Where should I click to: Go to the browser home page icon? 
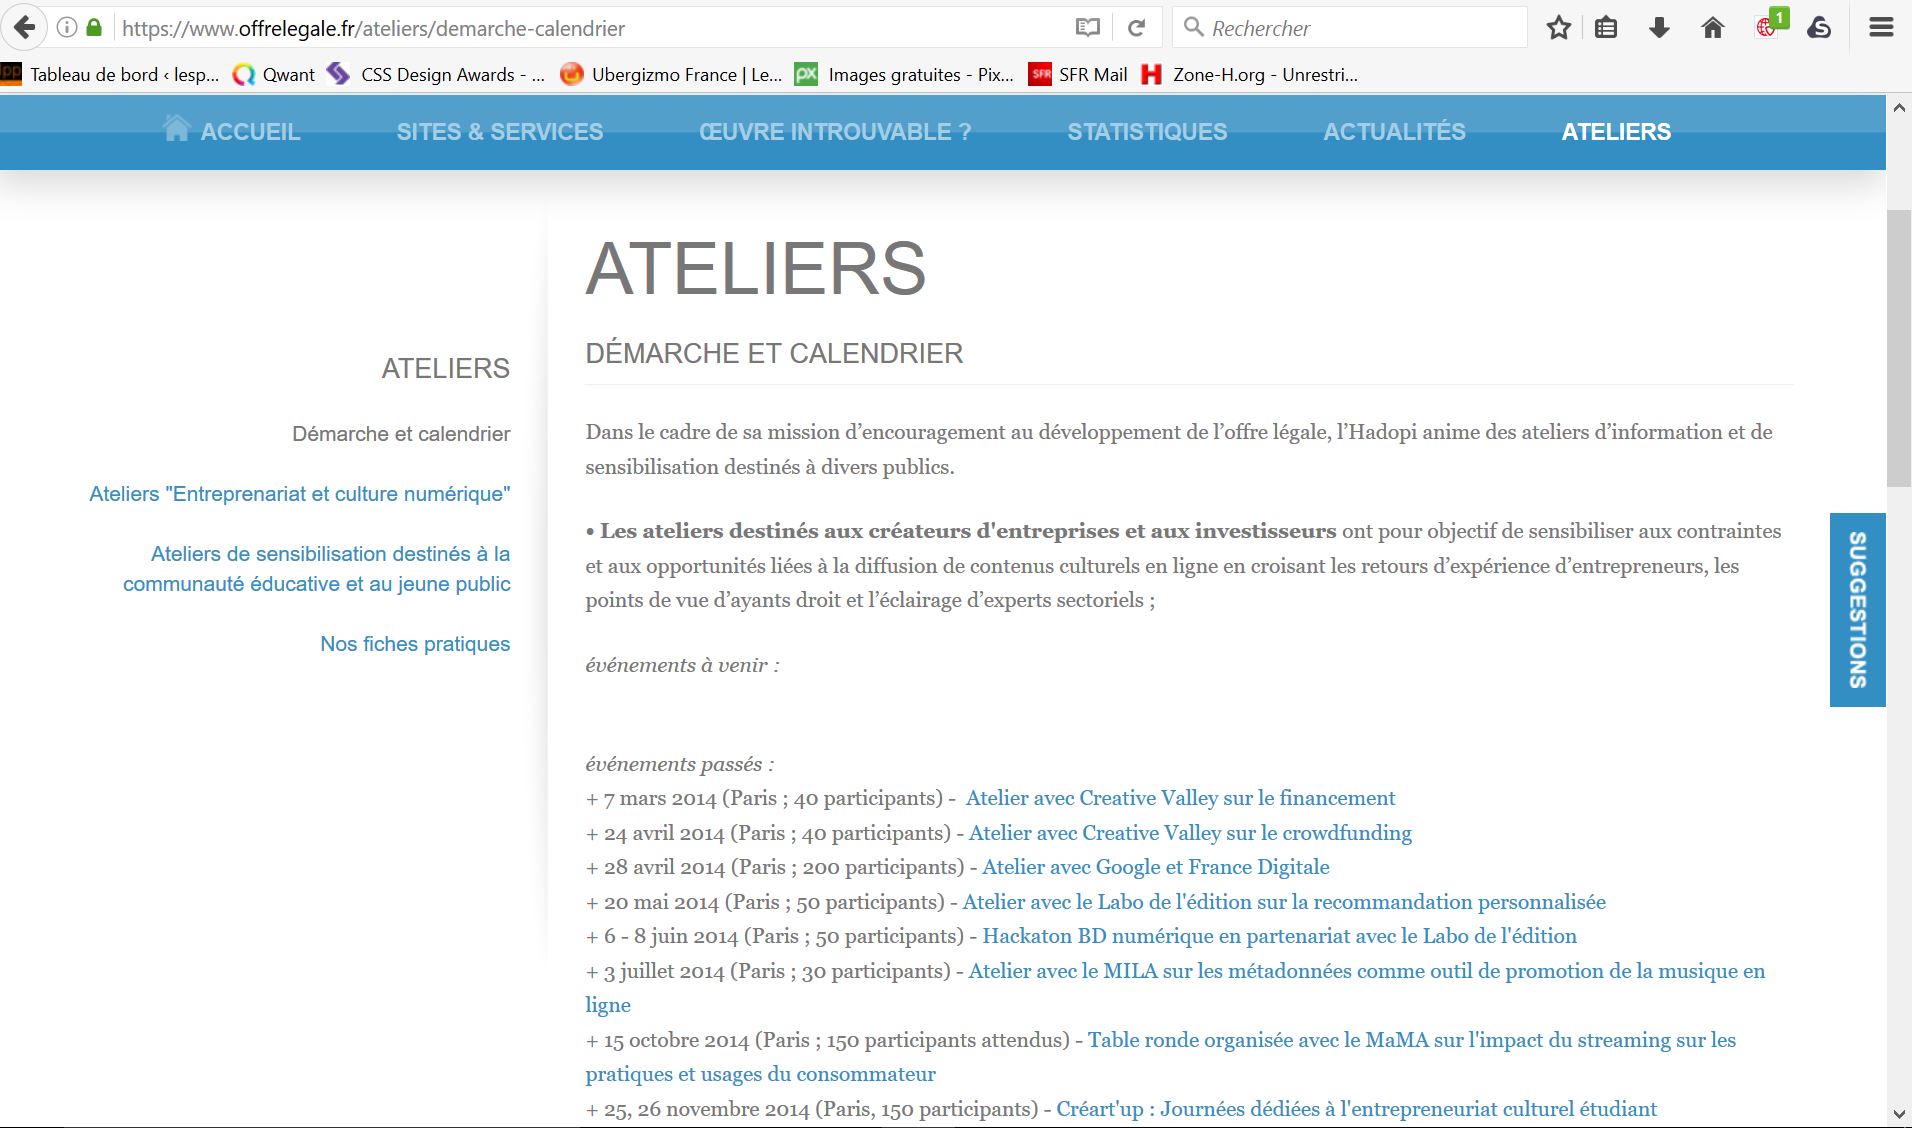1713,28
